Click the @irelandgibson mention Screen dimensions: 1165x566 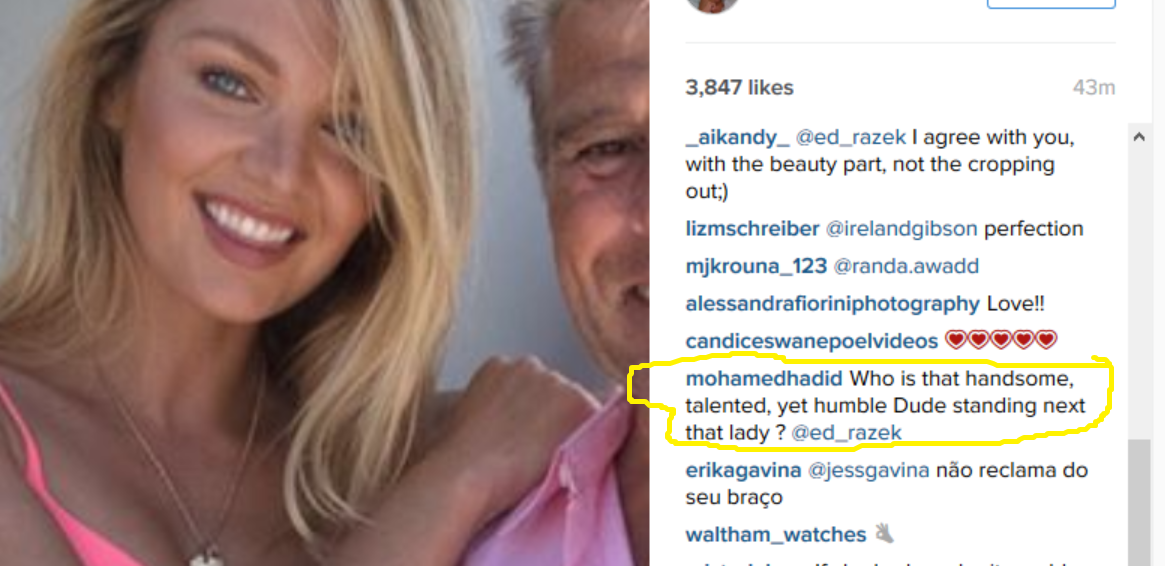[x=901, y=229]
